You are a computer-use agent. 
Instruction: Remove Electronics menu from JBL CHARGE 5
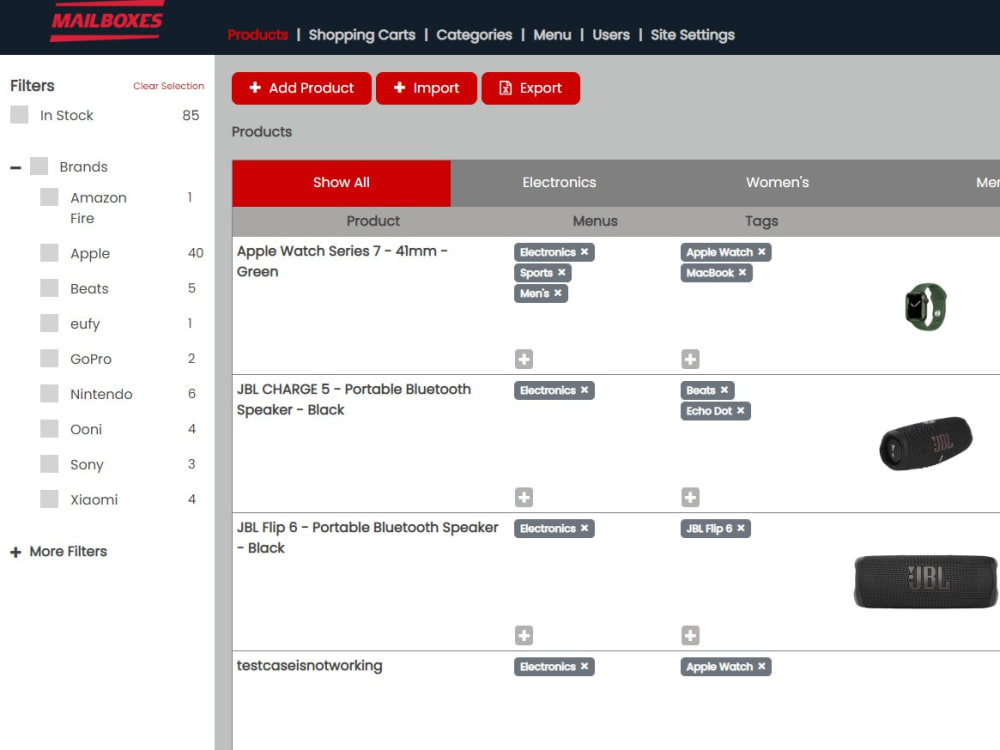click(584, 390)
